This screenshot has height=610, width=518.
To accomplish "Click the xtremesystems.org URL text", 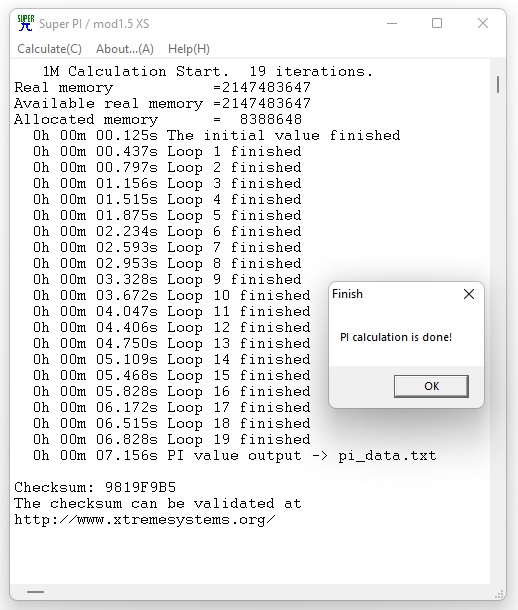I will [145, 519].
